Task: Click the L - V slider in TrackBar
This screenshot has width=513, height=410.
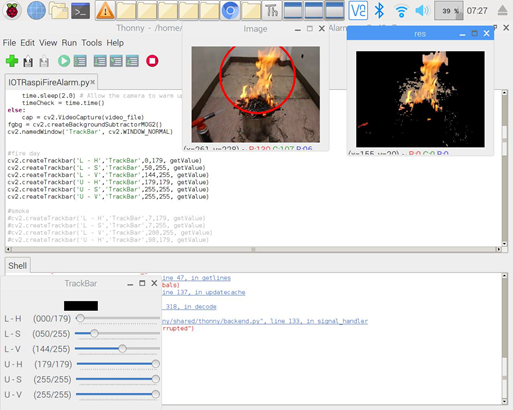Action: (x=117, y=349)
